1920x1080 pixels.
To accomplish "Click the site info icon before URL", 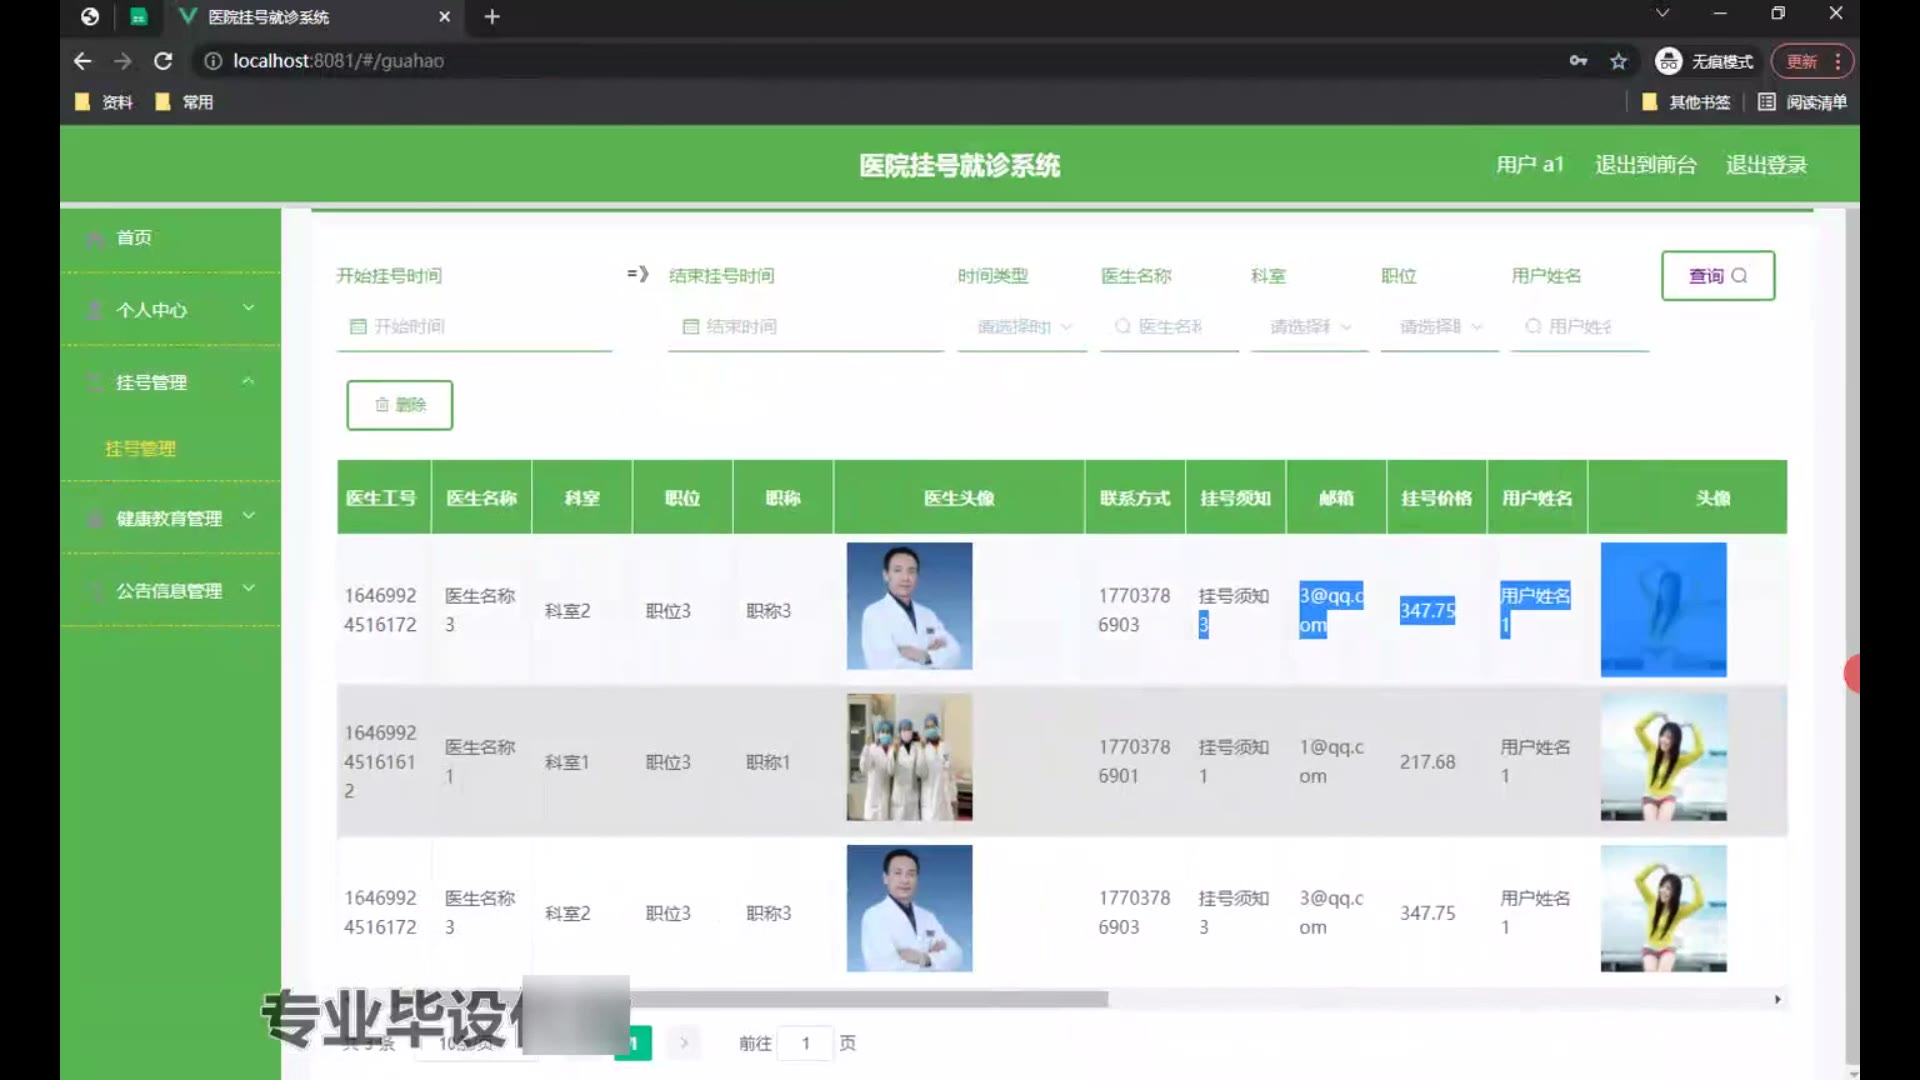I will (x=212, y=61).
